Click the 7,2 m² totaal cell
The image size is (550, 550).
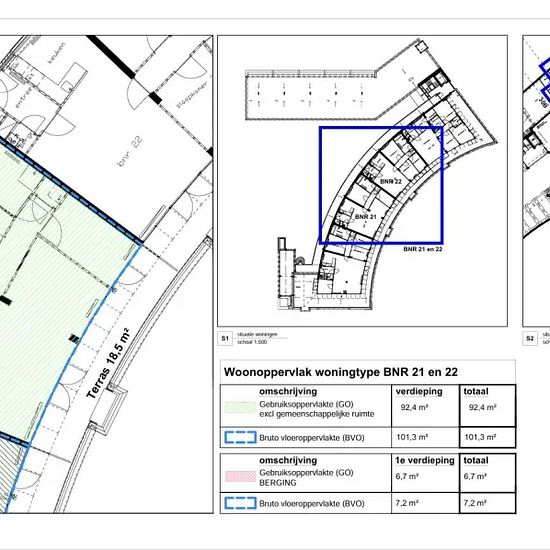475,503
